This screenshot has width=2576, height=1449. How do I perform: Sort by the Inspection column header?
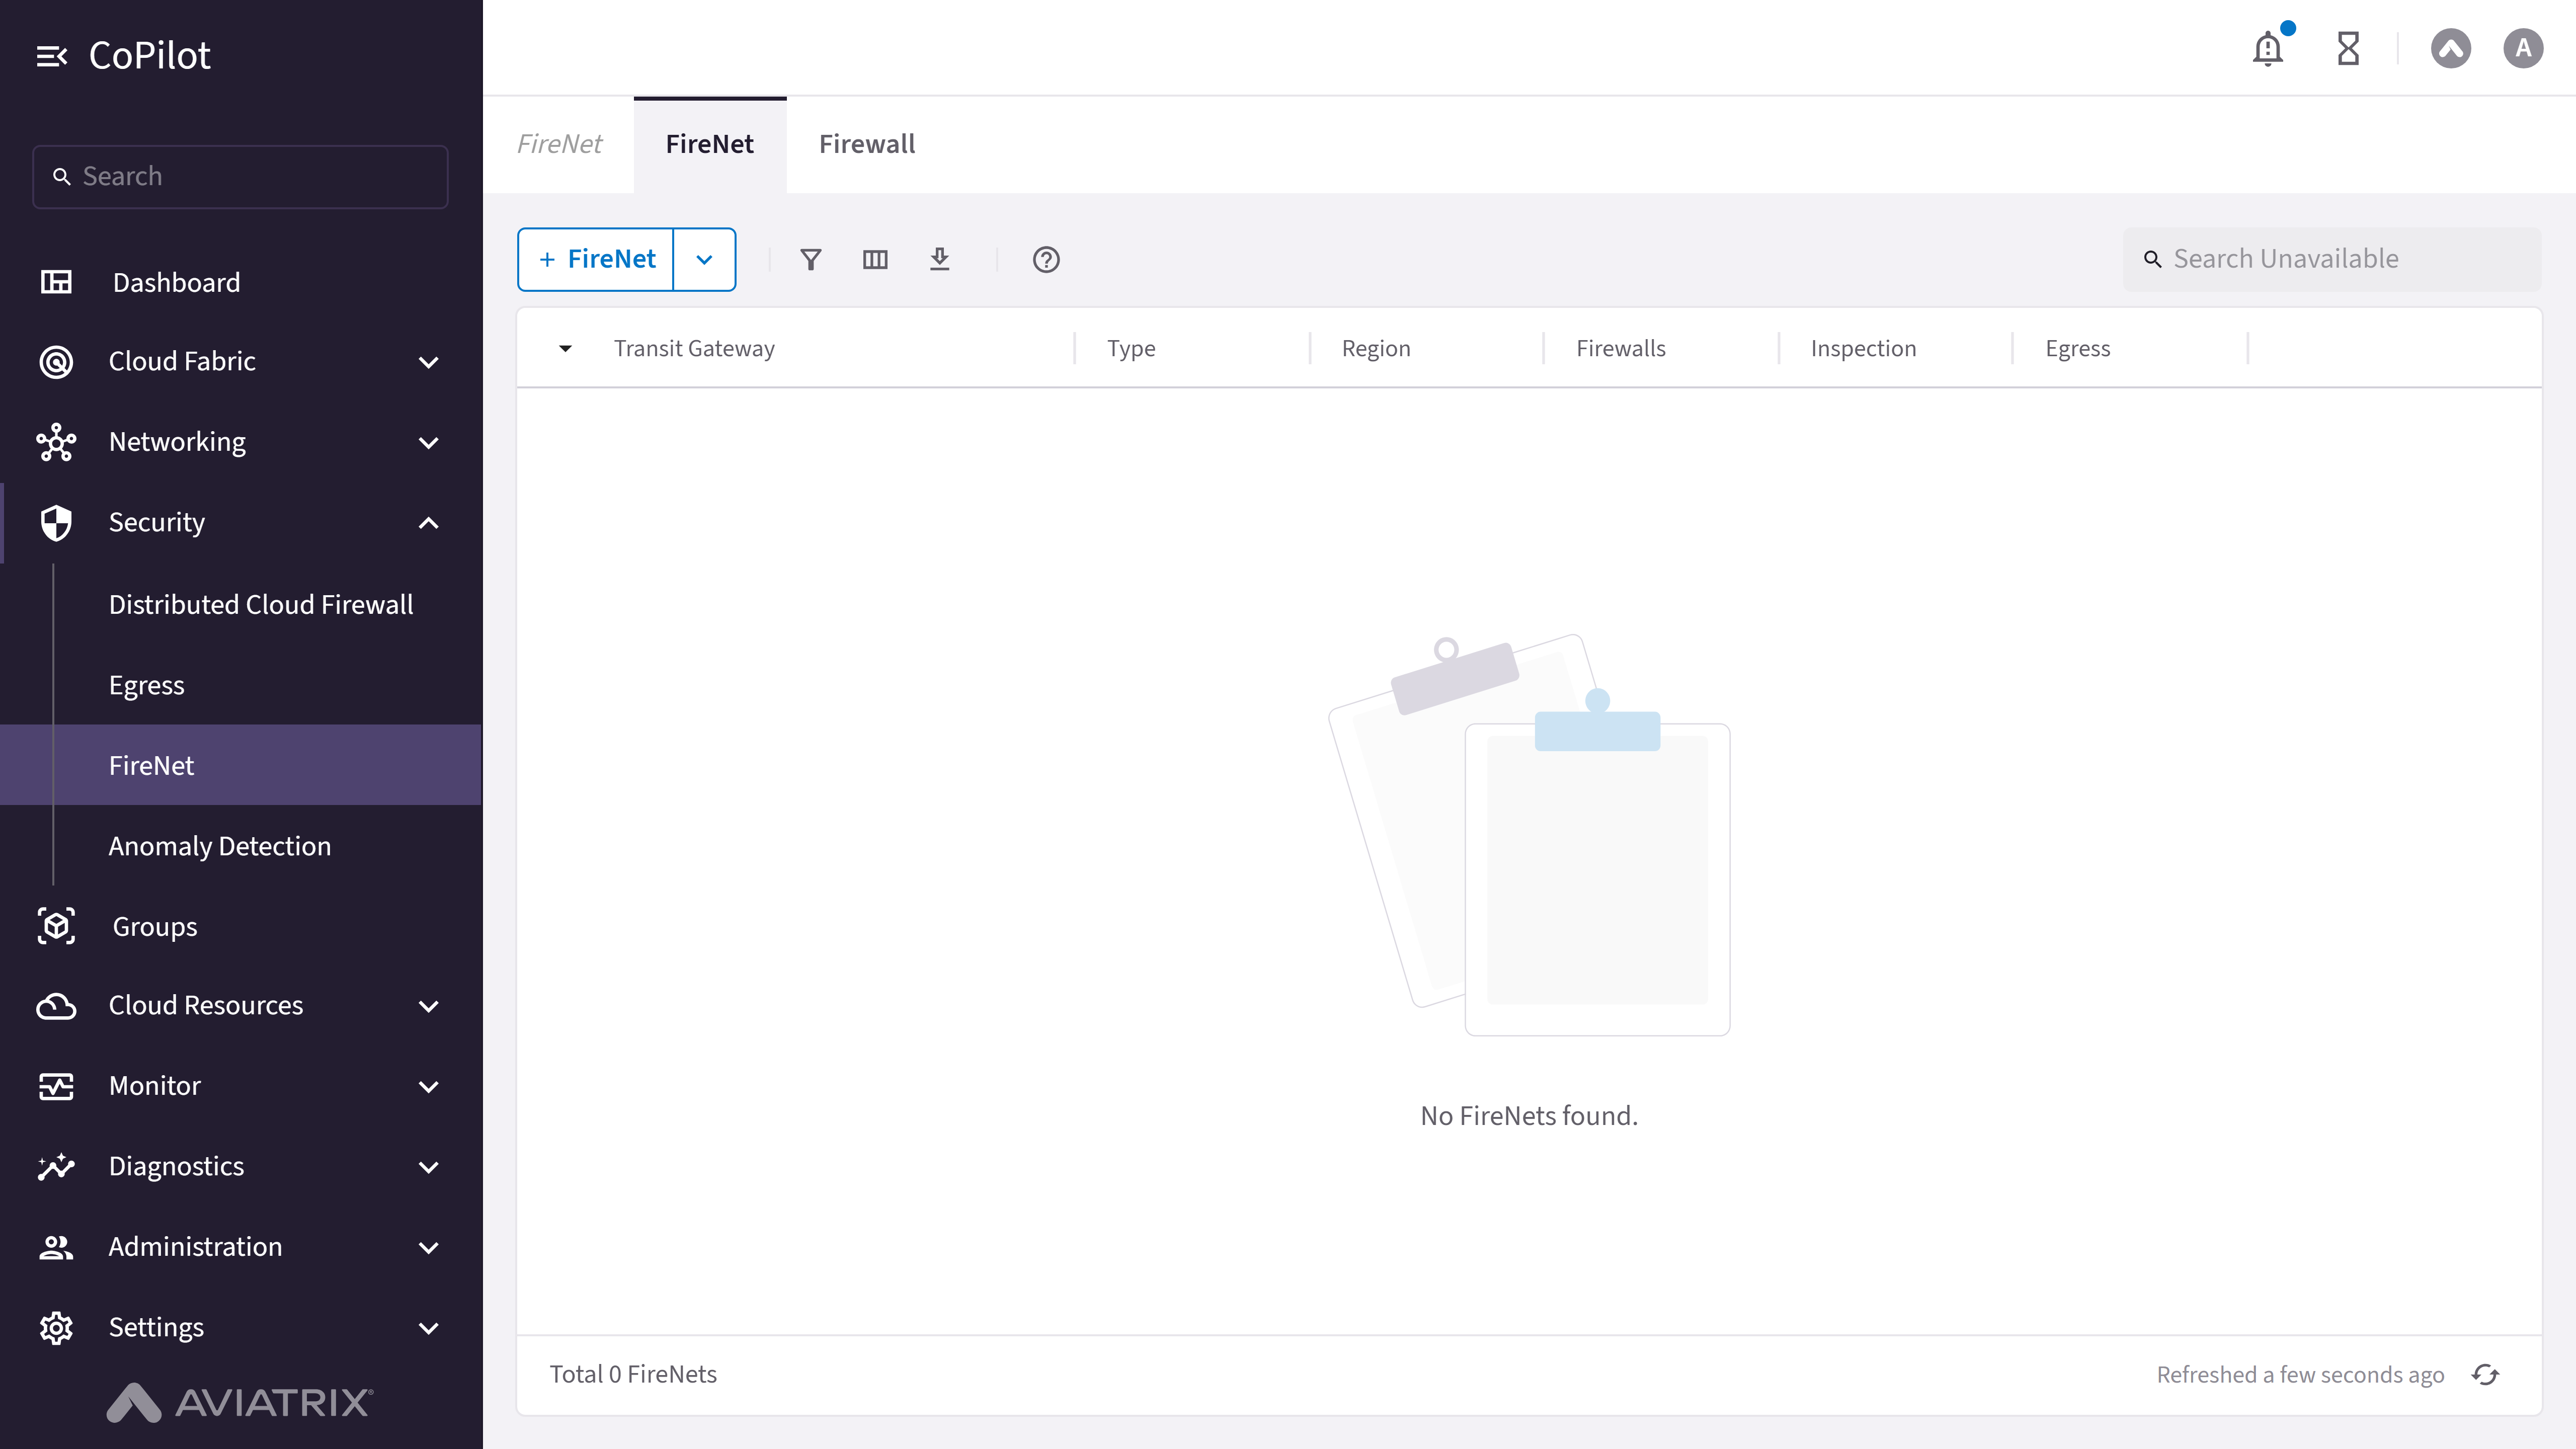[x=1863, y=349]
